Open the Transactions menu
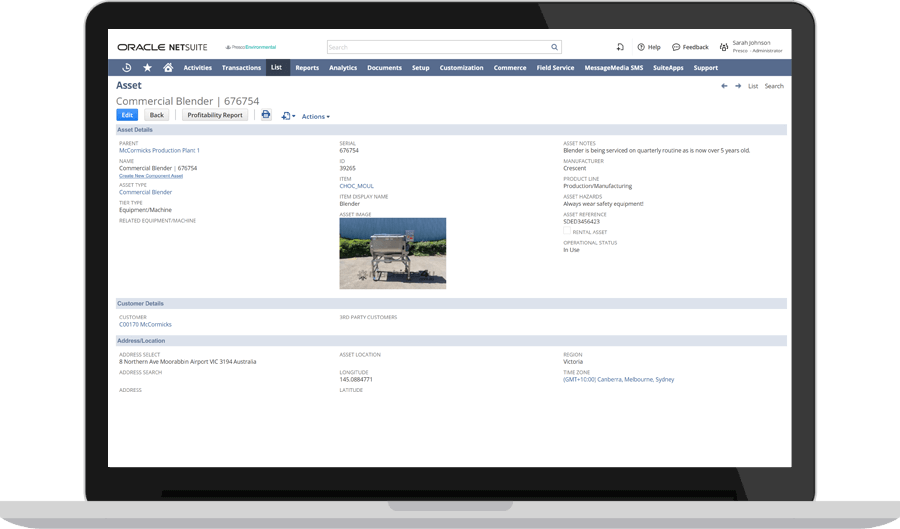This screenshot has width=900, height=529. coord(241,68)
